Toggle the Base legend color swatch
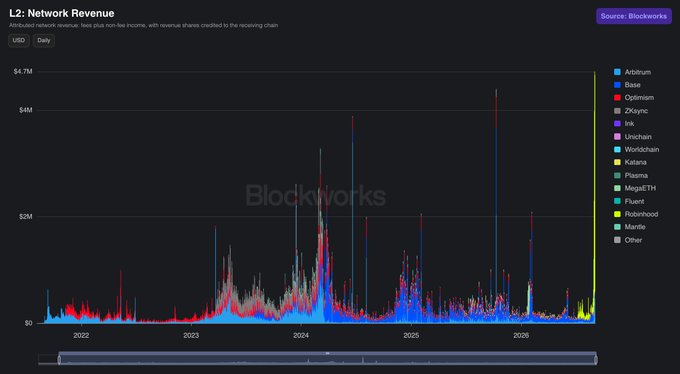This screenshot has height=374, width=680. click(x=617, y=85)
